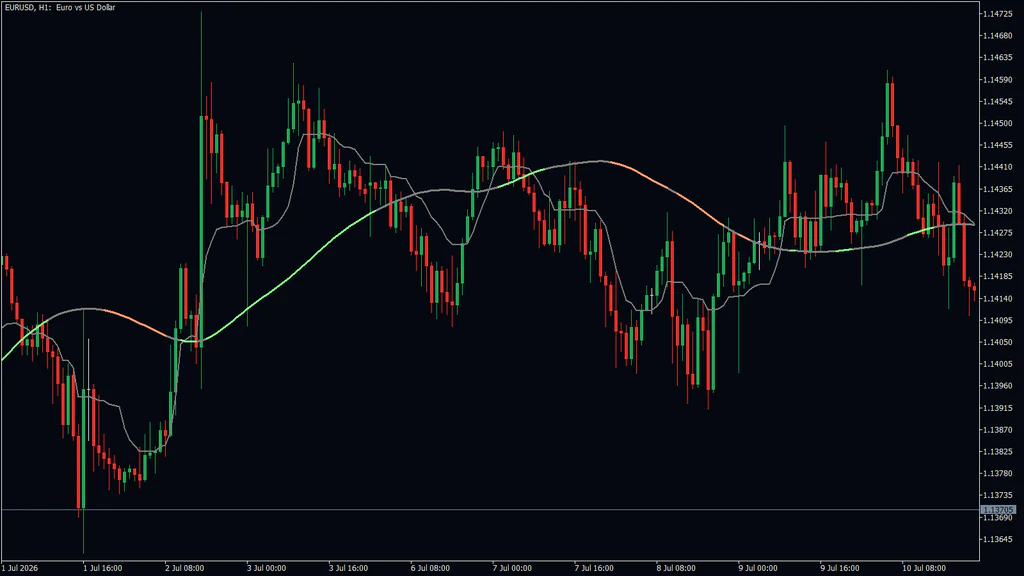1024x576 pixels.
Task: Click price label 1.14230 on axis
Action: 998,255
